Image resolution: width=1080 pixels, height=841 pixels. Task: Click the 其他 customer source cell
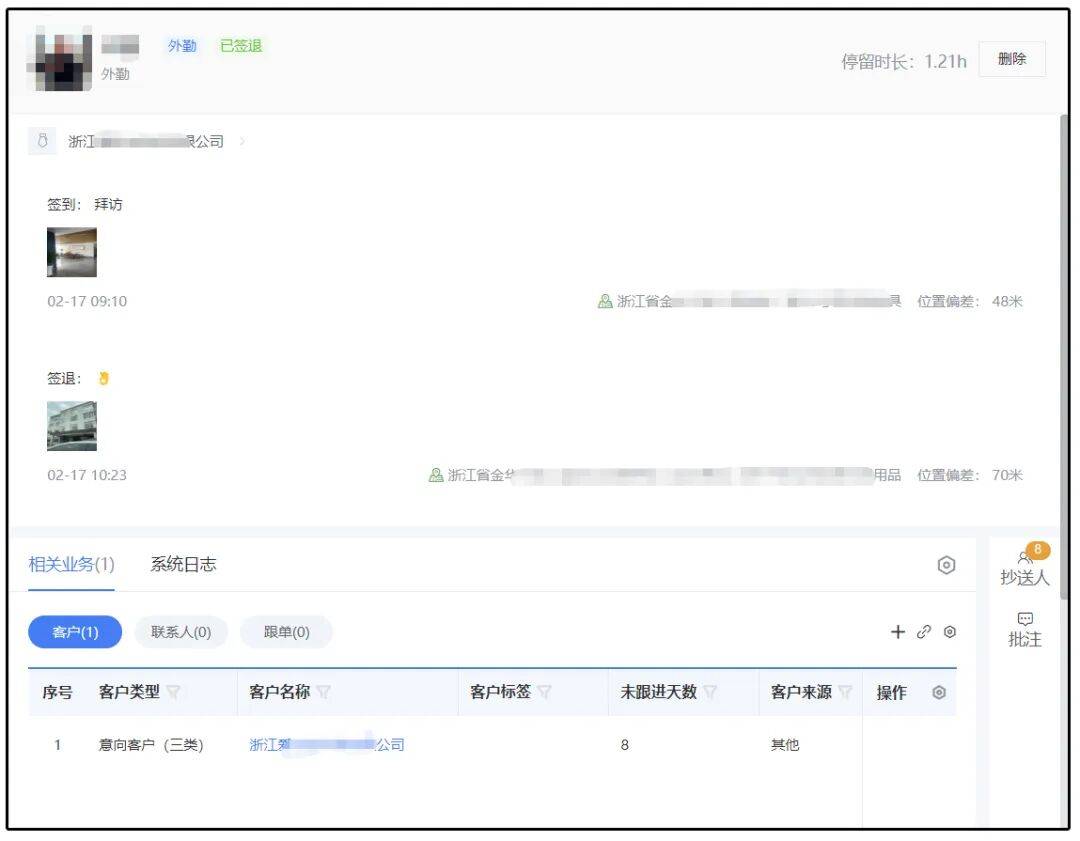click(785, 745)
